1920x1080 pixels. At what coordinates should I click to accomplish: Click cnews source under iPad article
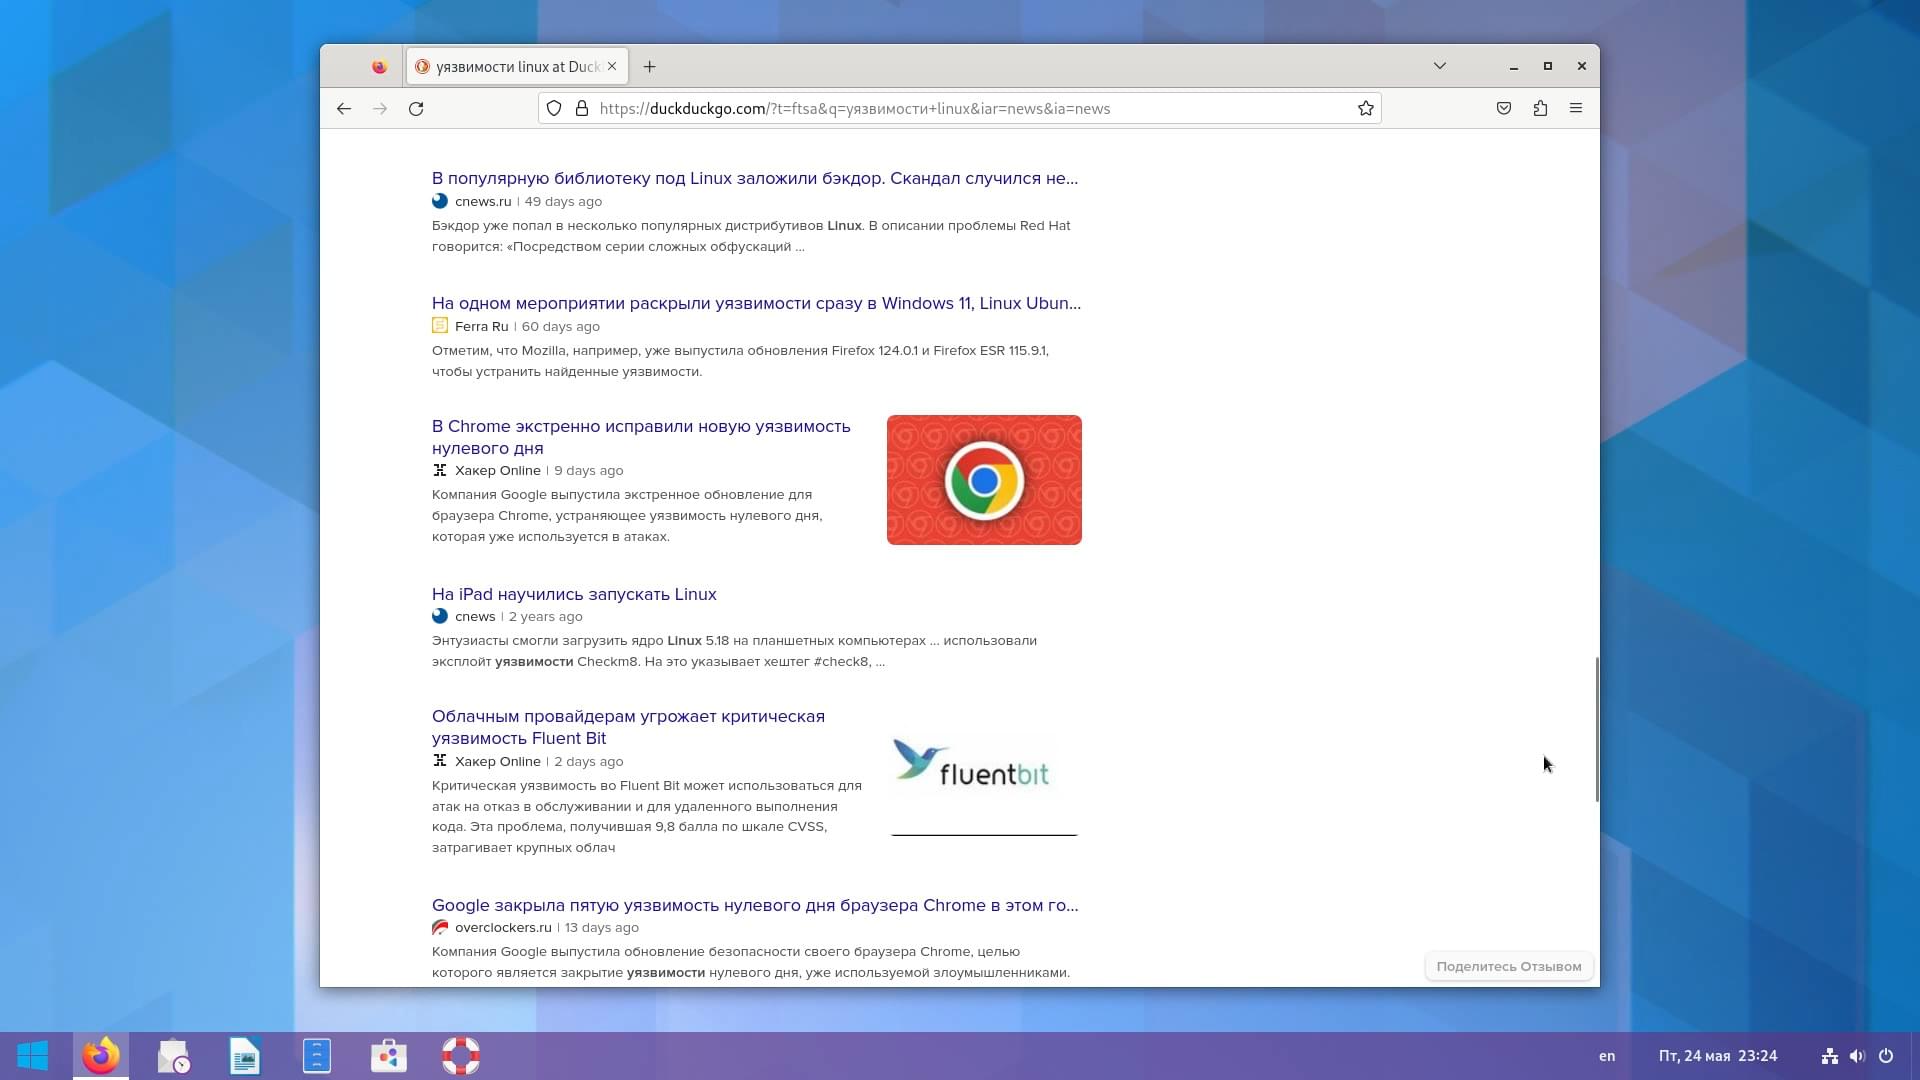pos(475,617)
